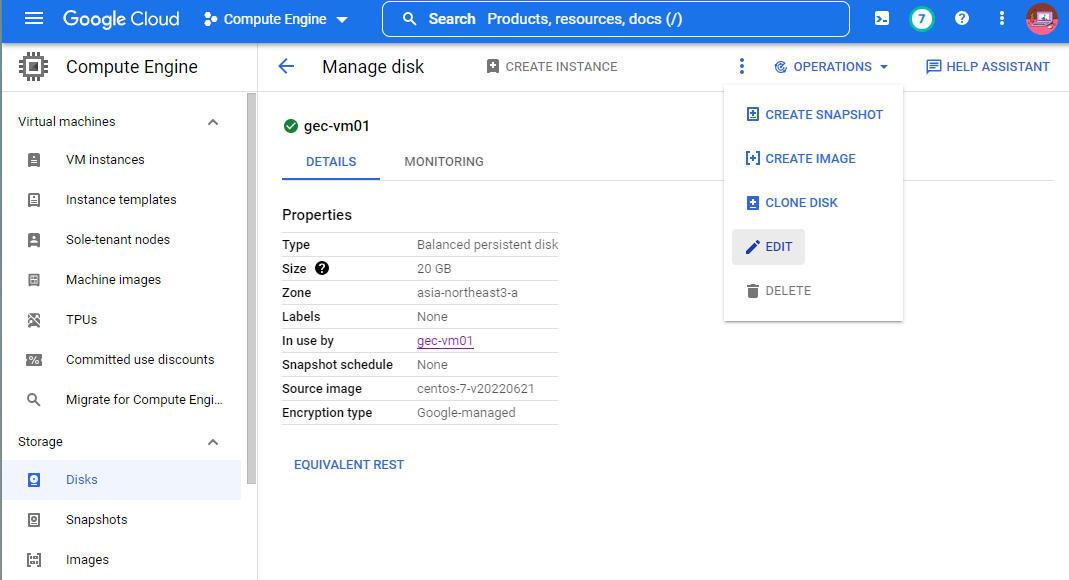Open VM instances page

tap(105, 159)
